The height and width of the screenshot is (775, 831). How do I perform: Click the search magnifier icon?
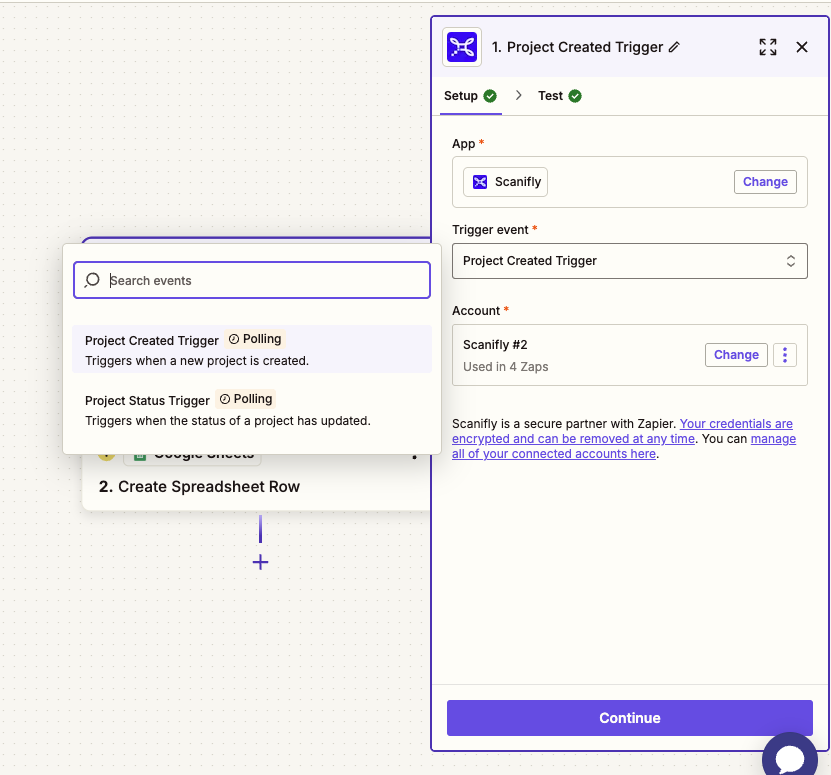(92, 280)
